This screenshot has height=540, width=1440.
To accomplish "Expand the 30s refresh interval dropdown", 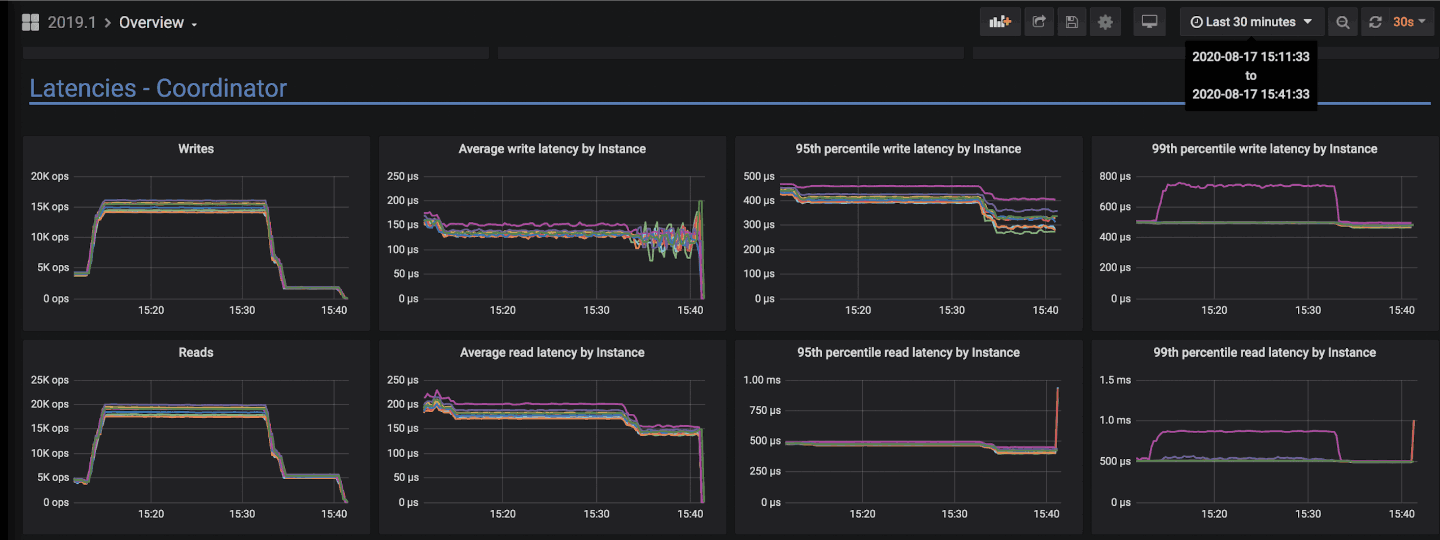I will click(1409, 22).
